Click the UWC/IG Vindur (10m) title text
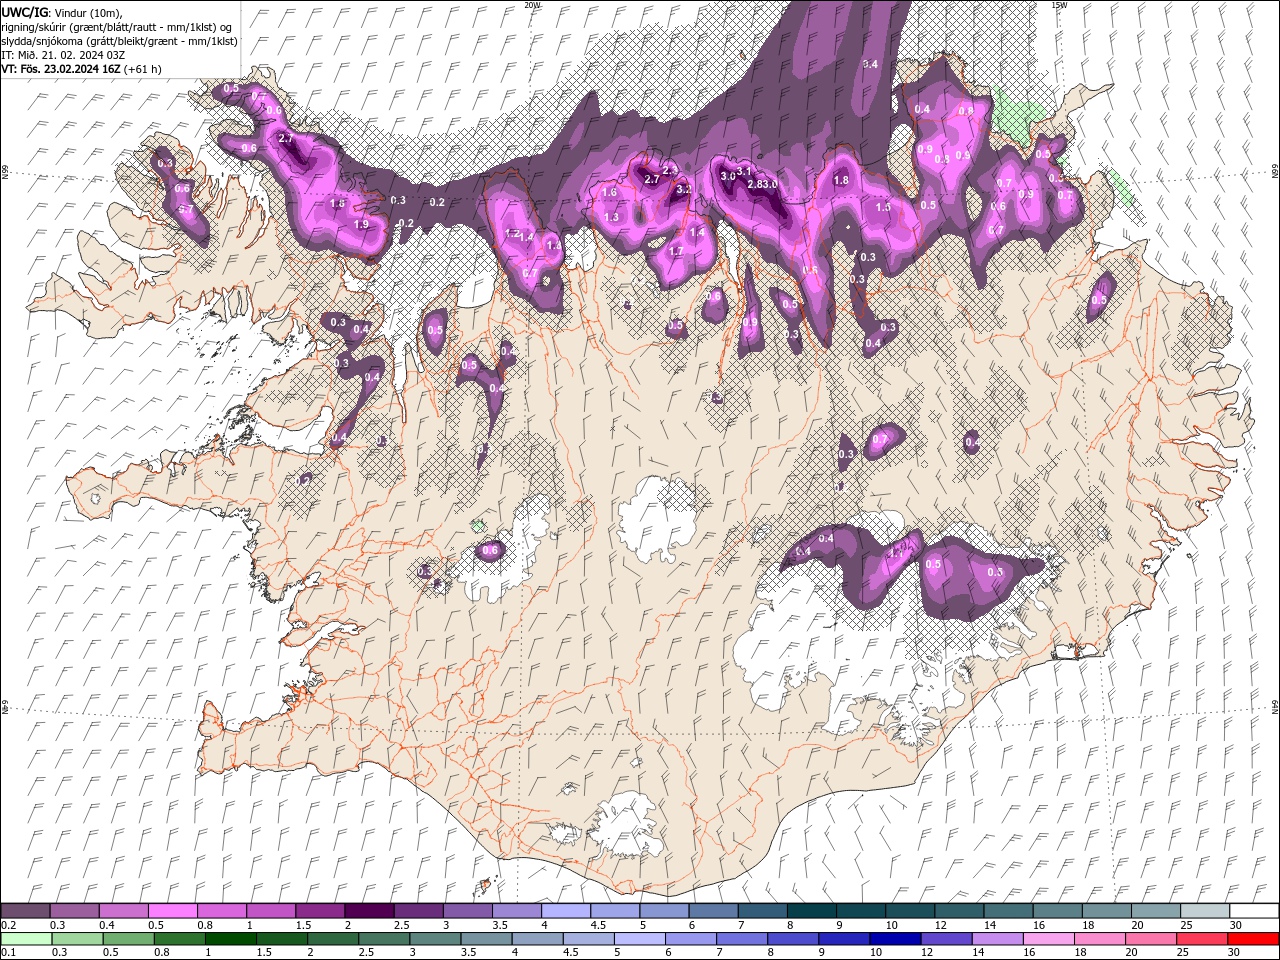 point(60,12)
